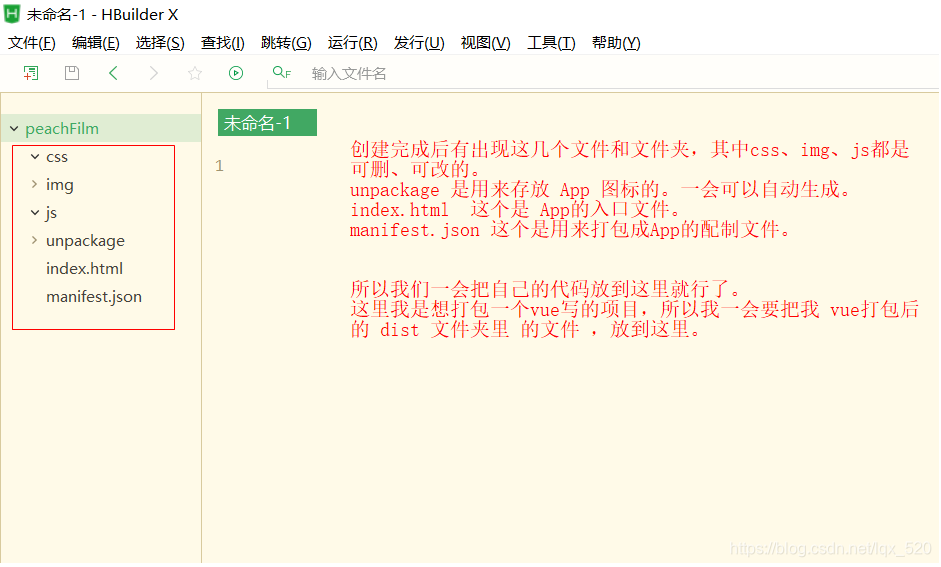The image size is (941, 567).
Task: Collapse the peachFilm project chevron
Action: pos(14,128)
